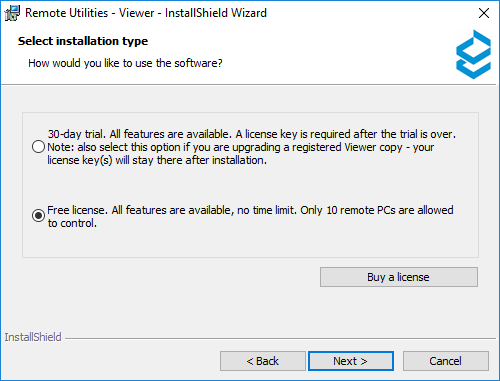Select the 30-day trial radio button
500x381 pixels.
click(x=38, y=147)
